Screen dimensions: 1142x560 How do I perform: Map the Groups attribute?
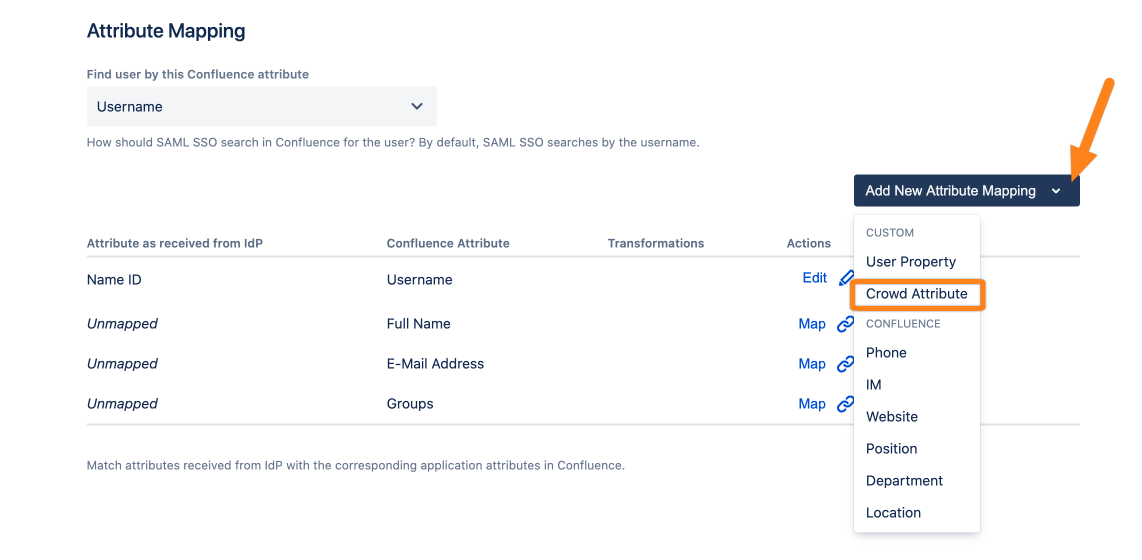click(812, 404)
